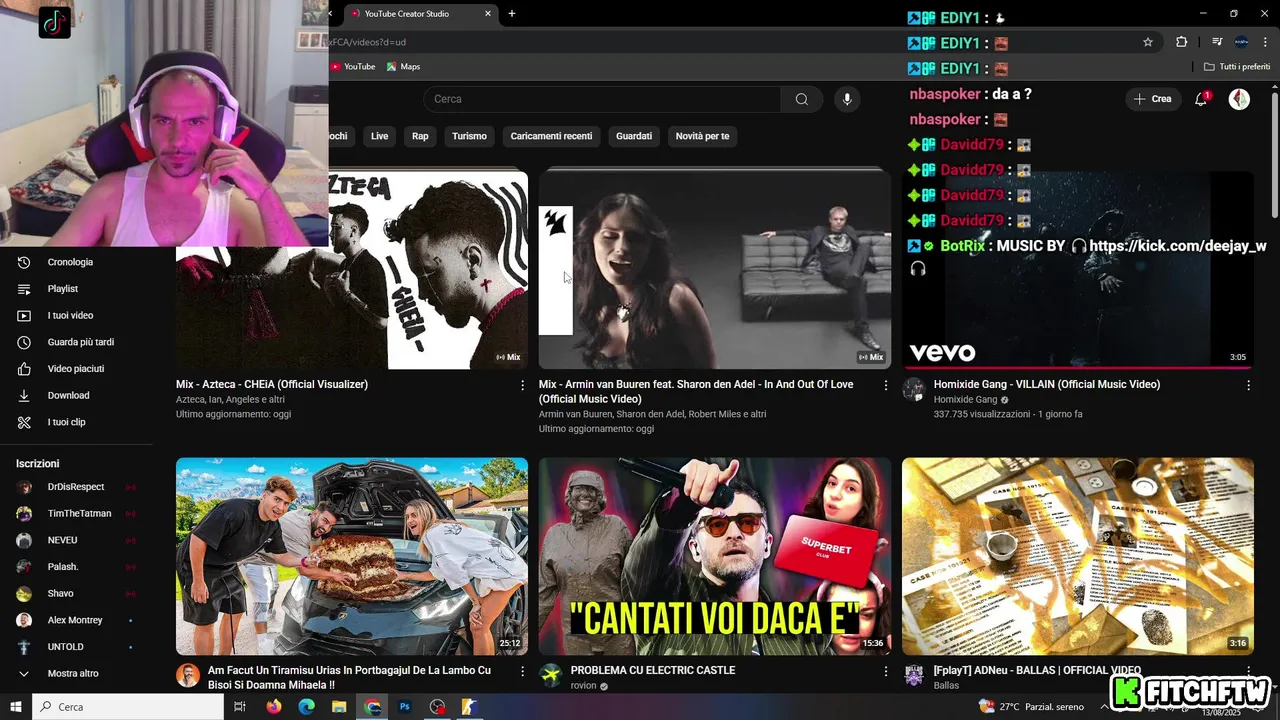Show hidden system tray icons
The image size is (1280, 720).
click(x=1104, y=707)
